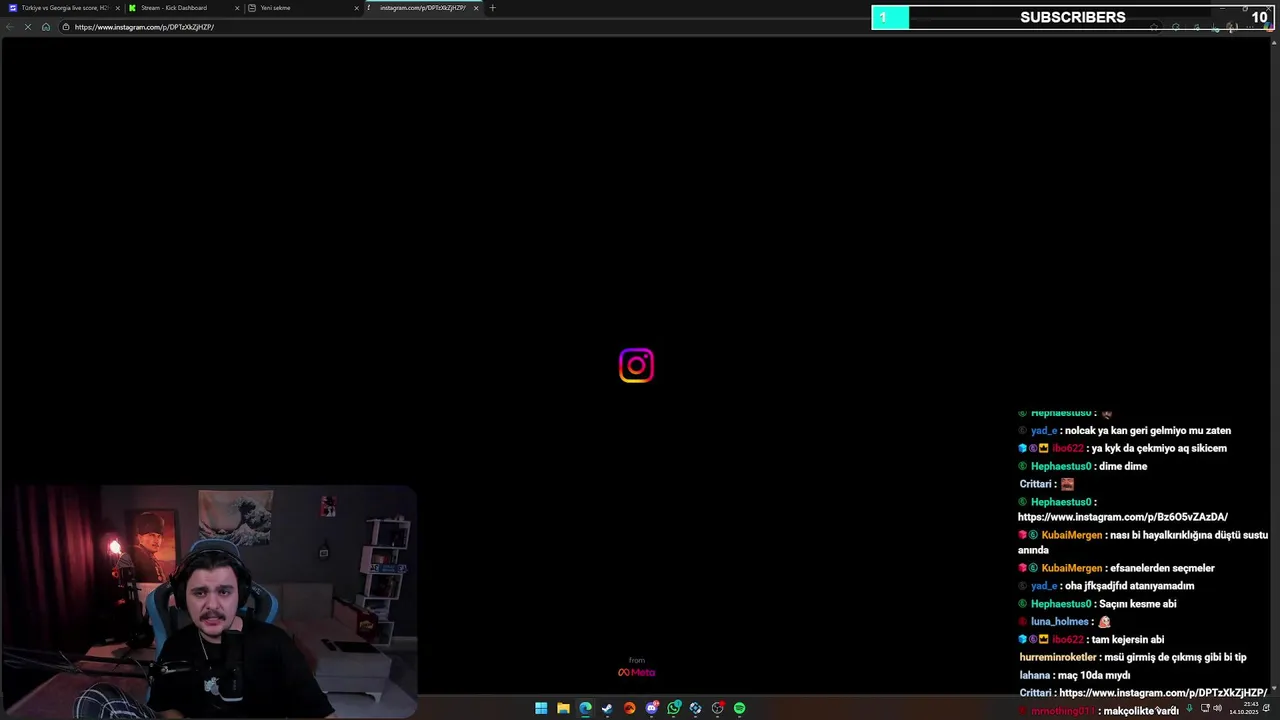Click chat message 'oha jfkşadjfıd atanıyamadım'
The height and width of the screenshot is (720, 1280).
tap(1130, 586)
